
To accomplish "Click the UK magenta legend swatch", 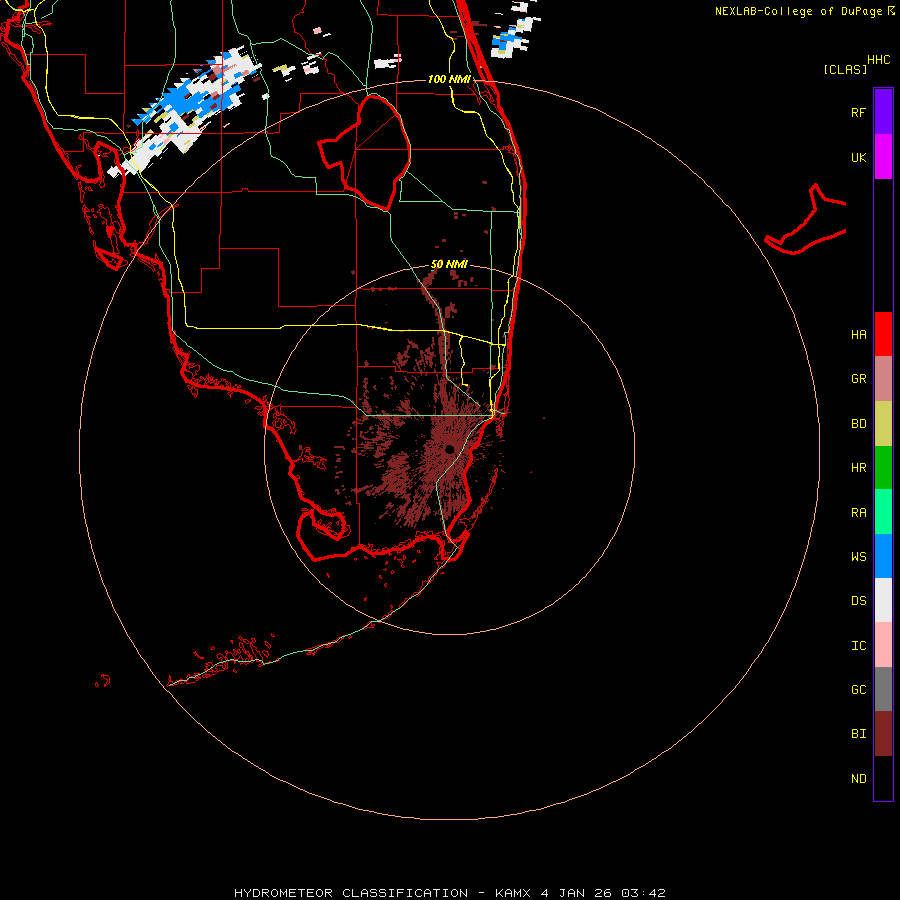I will point(883,157).
